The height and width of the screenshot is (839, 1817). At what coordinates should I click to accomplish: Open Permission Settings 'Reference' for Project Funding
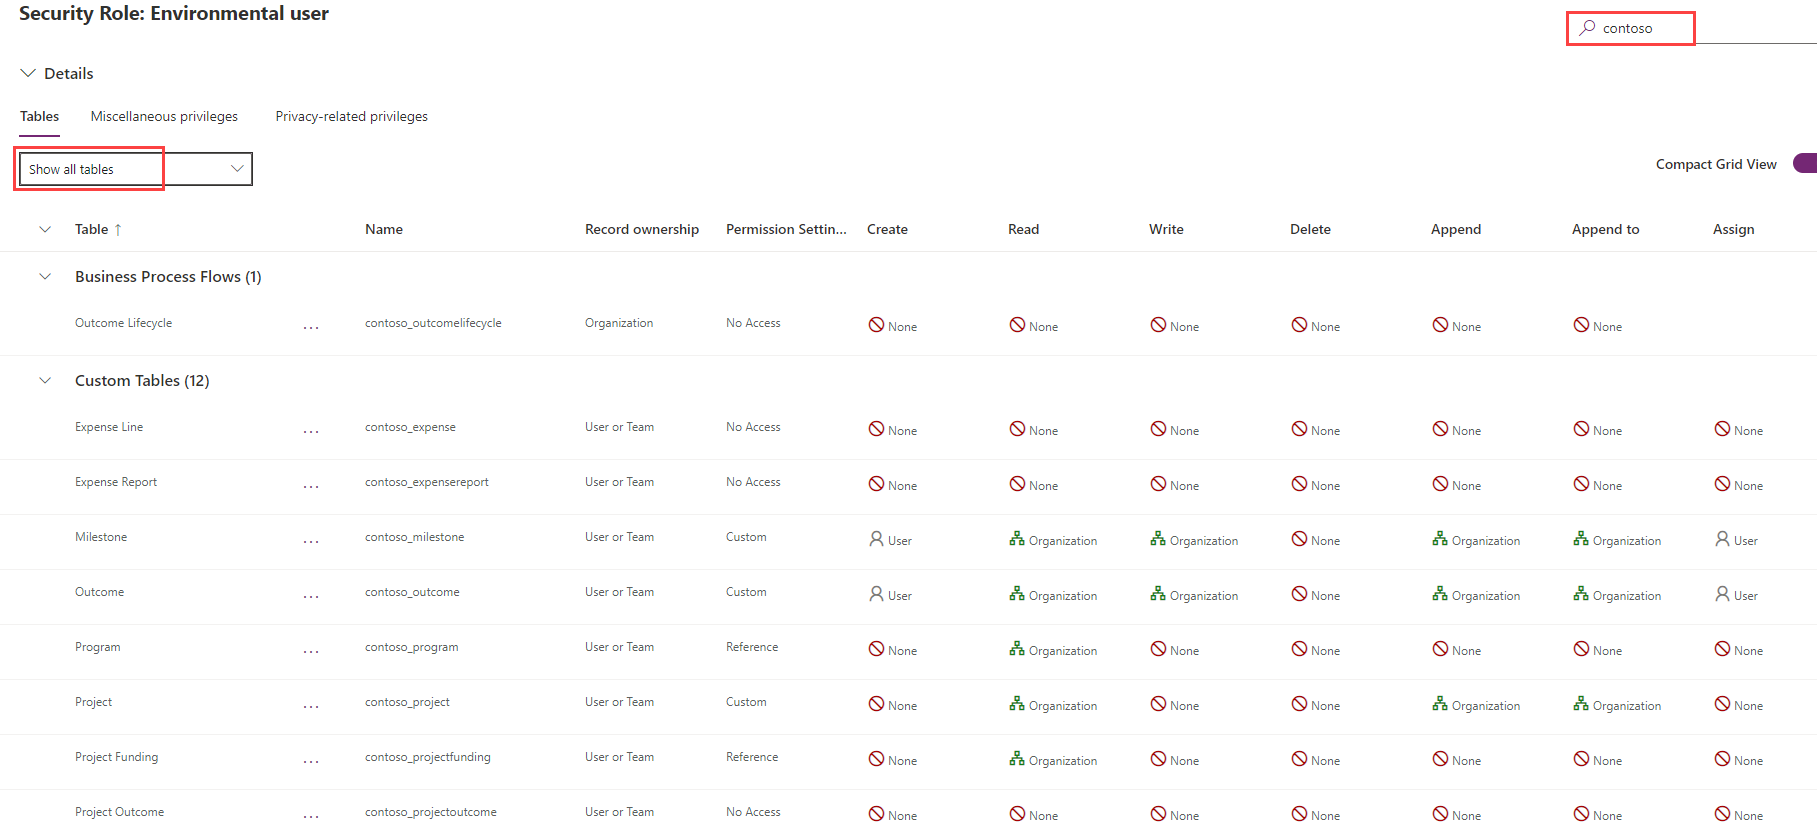coord(752,757)
